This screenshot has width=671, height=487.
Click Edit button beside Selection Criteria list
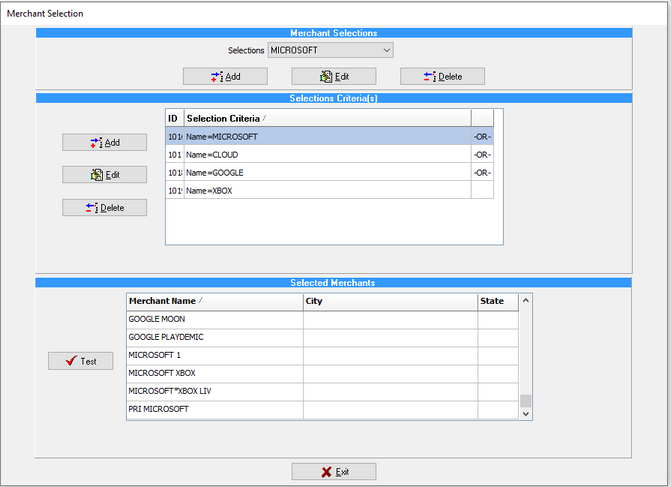104,175
